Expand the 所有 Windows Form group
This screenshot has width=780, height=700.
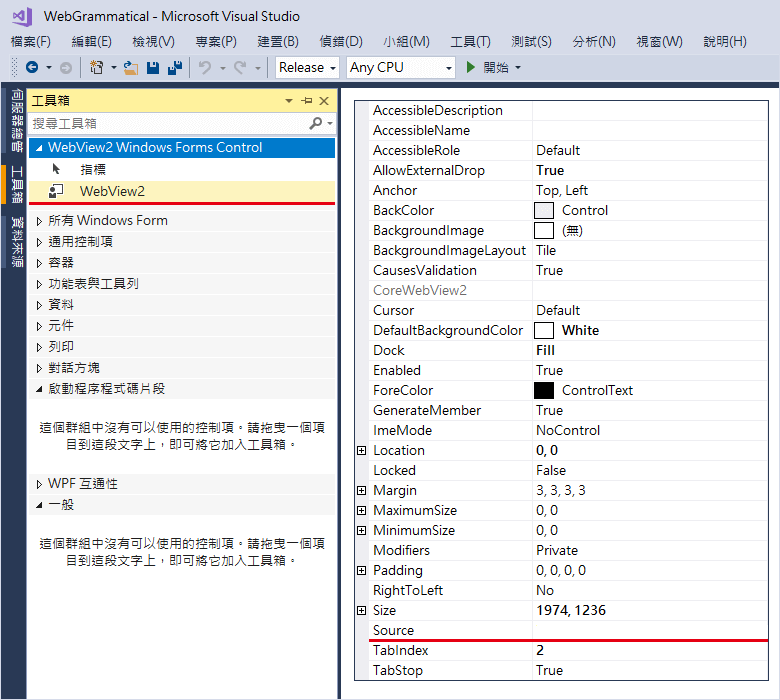pos(39,221)
